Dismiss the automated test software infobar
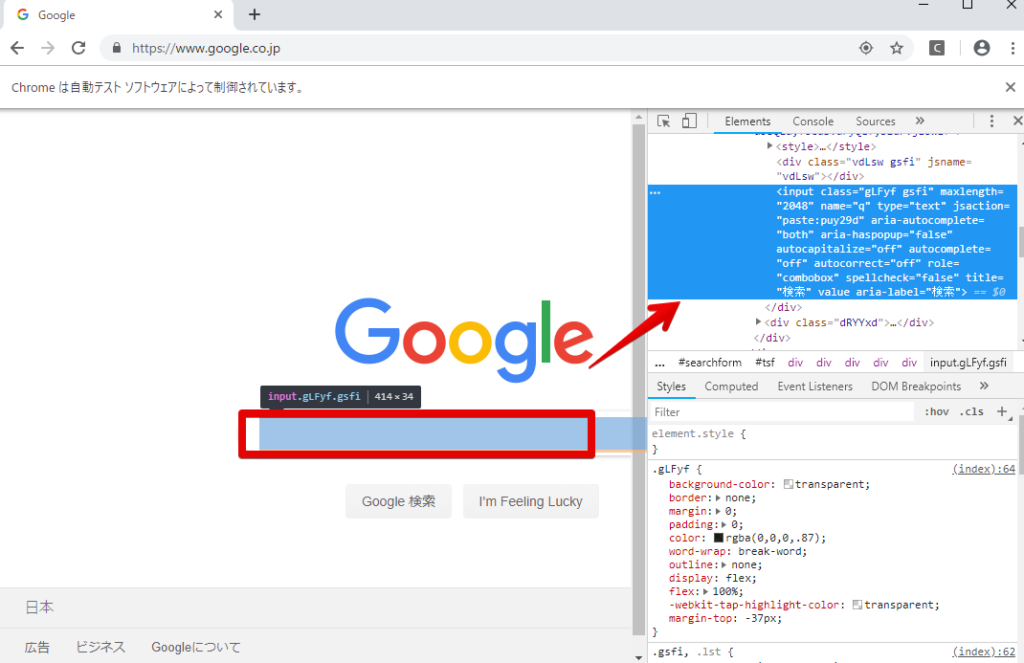1024x663 pixels. pos(1010,87)
